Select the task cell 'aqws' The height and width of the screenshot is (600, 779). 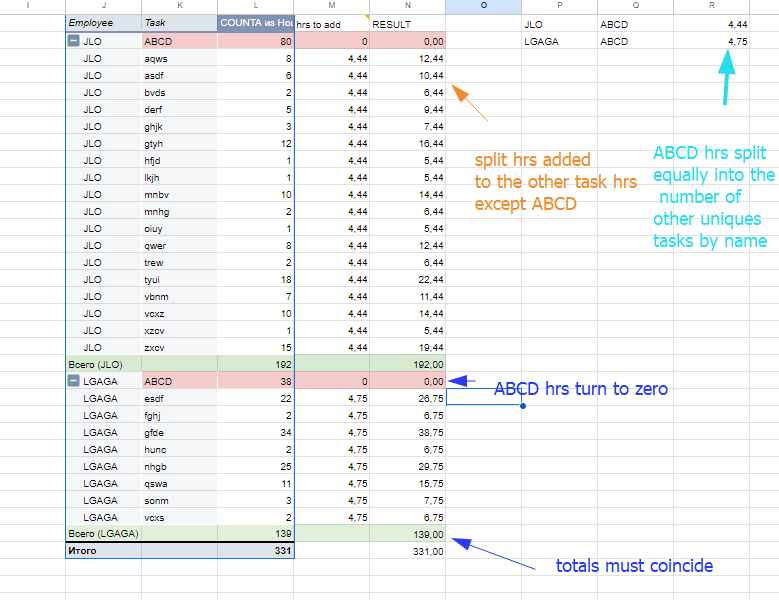click(179, 59)
